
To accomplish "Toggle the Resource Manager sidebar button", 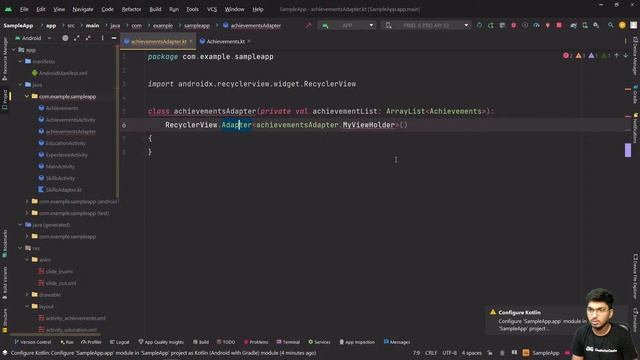I will coord(5,58).
